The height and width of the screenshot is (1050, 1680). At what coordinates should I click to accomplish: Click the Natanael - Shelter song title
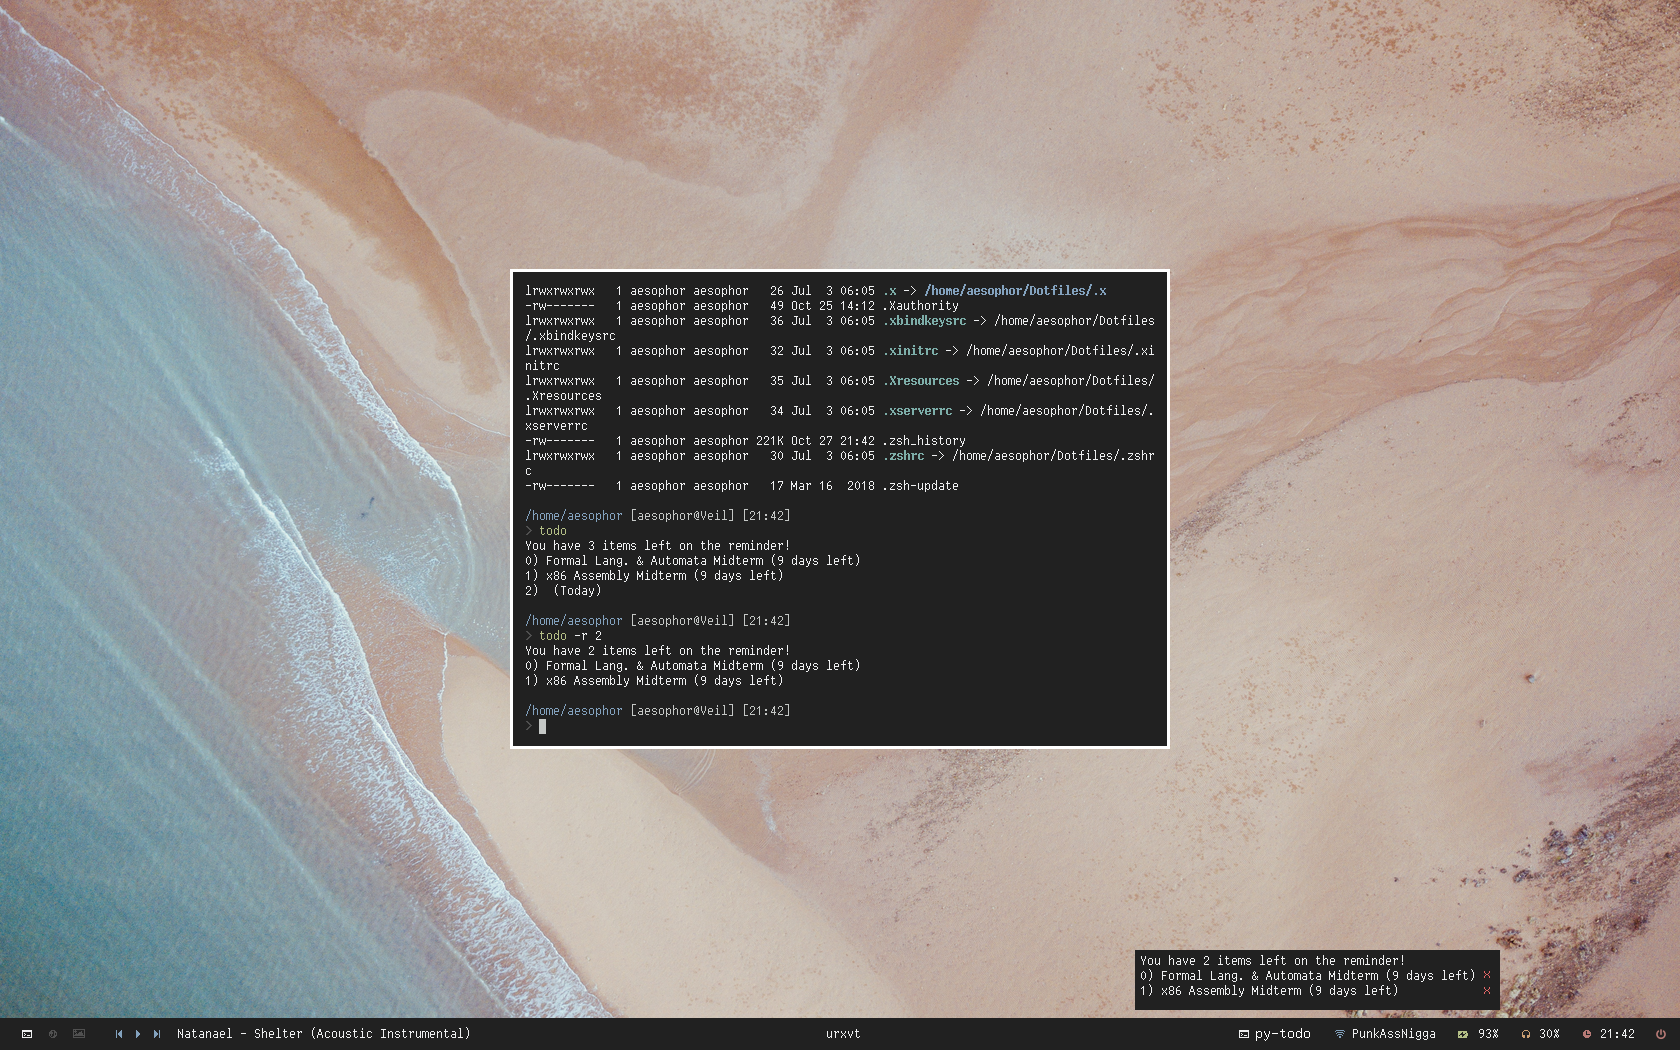pos(323,1034)
